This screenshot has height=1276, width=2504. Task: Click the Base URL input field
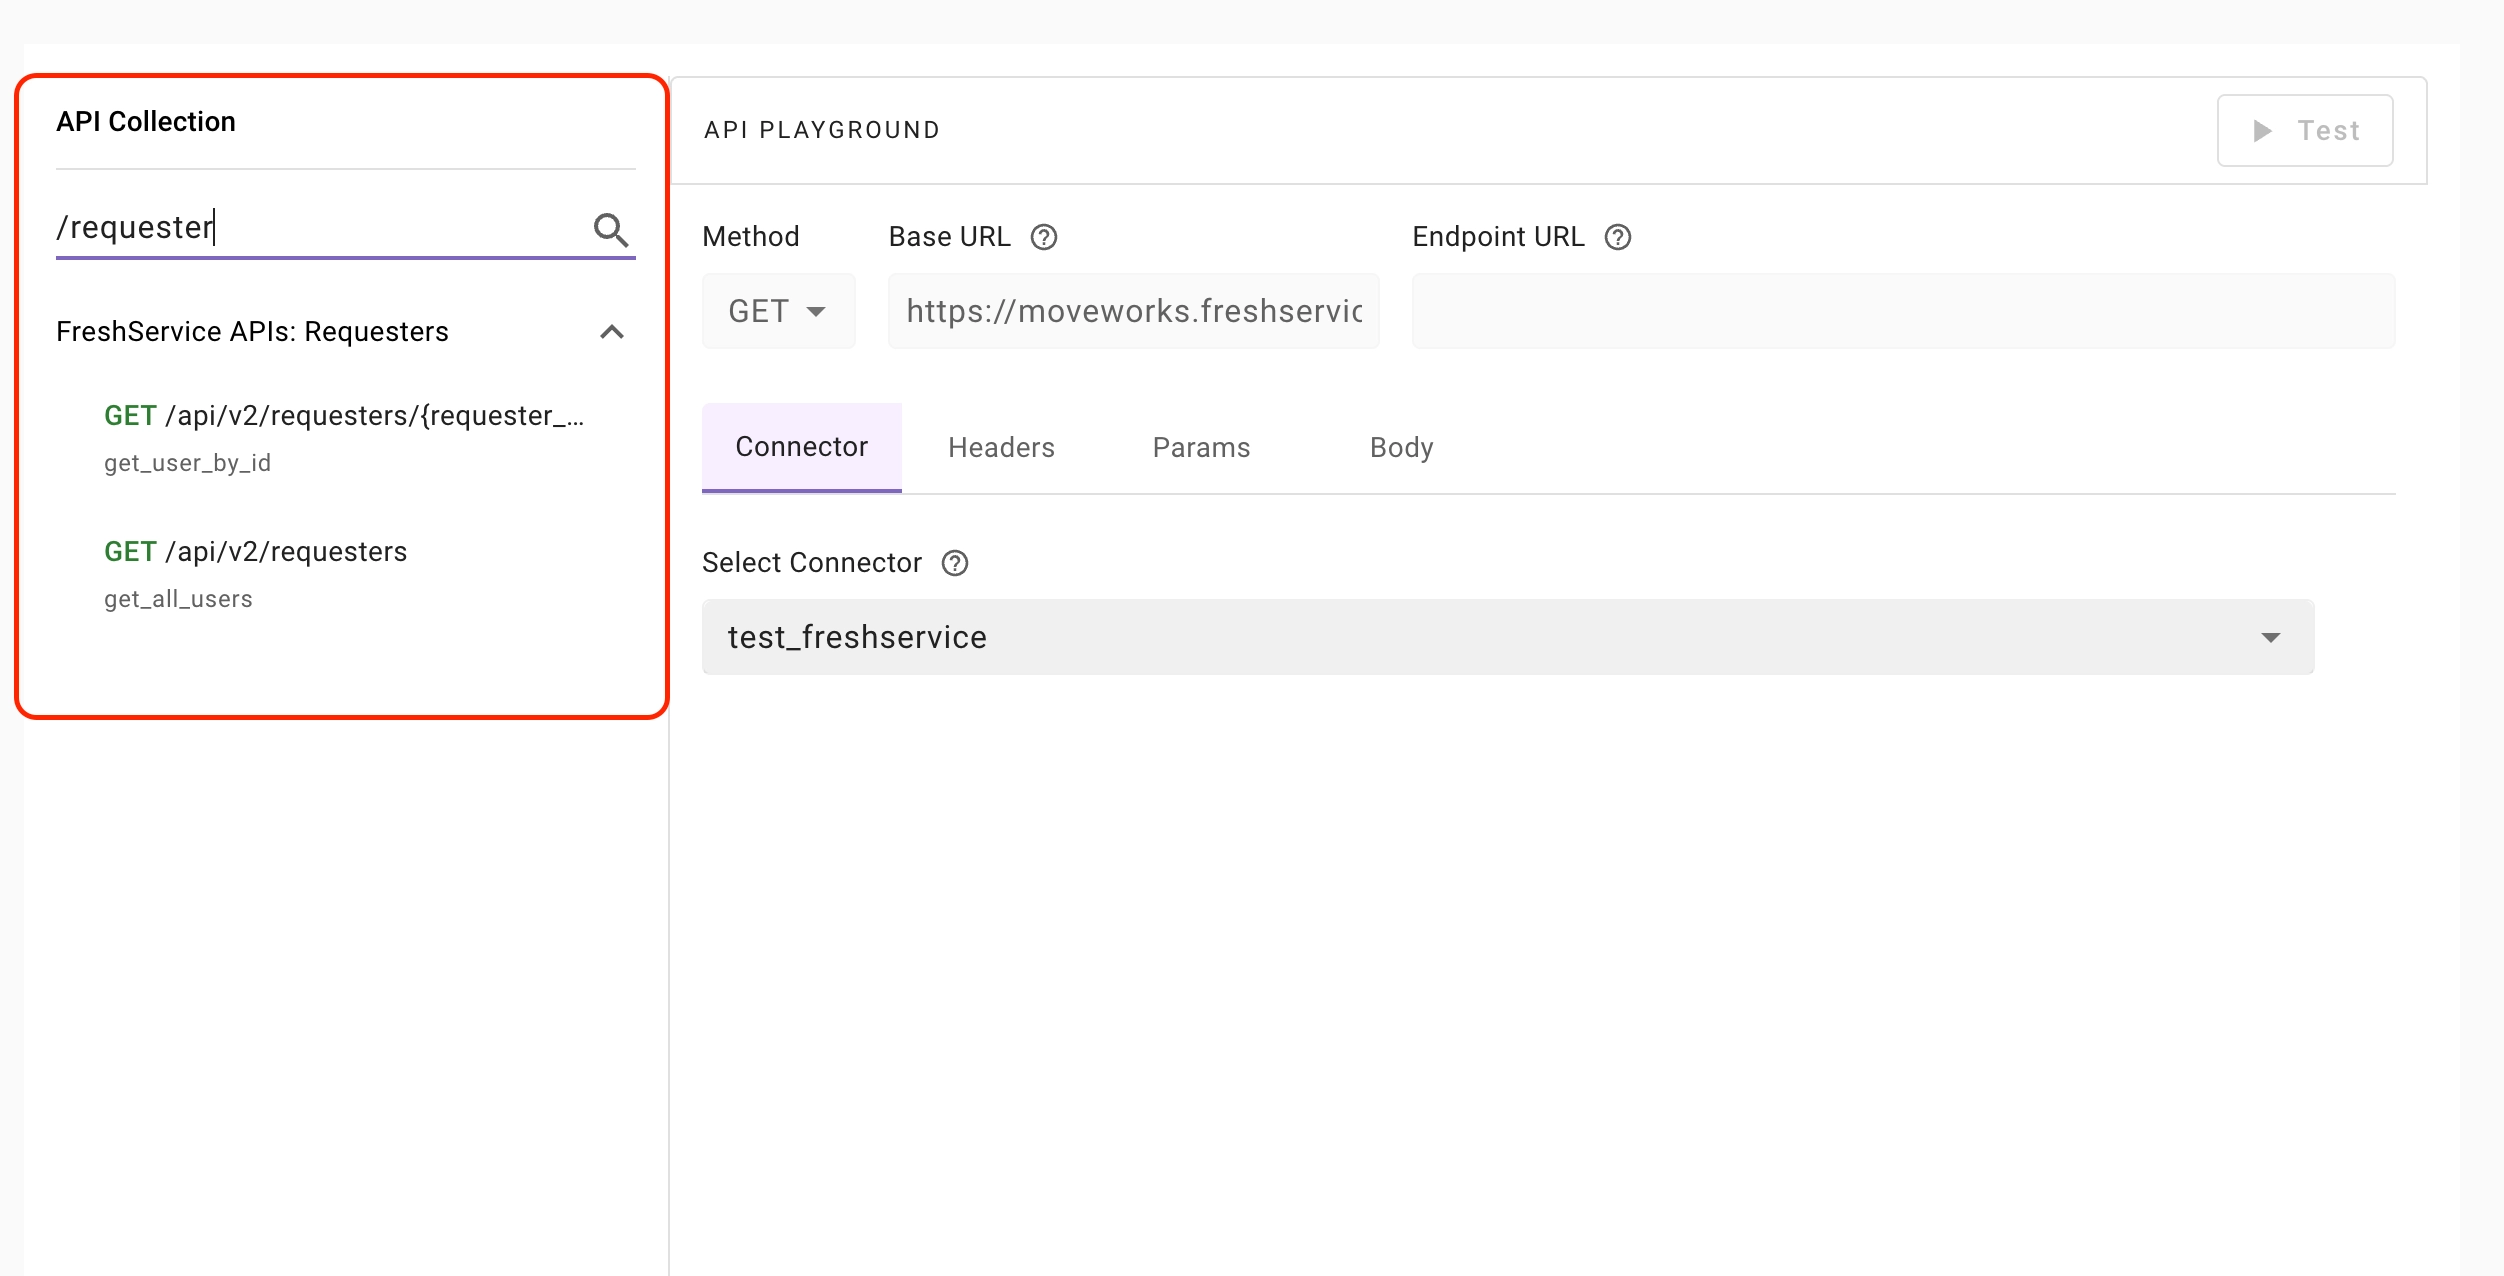(1133, 311)
